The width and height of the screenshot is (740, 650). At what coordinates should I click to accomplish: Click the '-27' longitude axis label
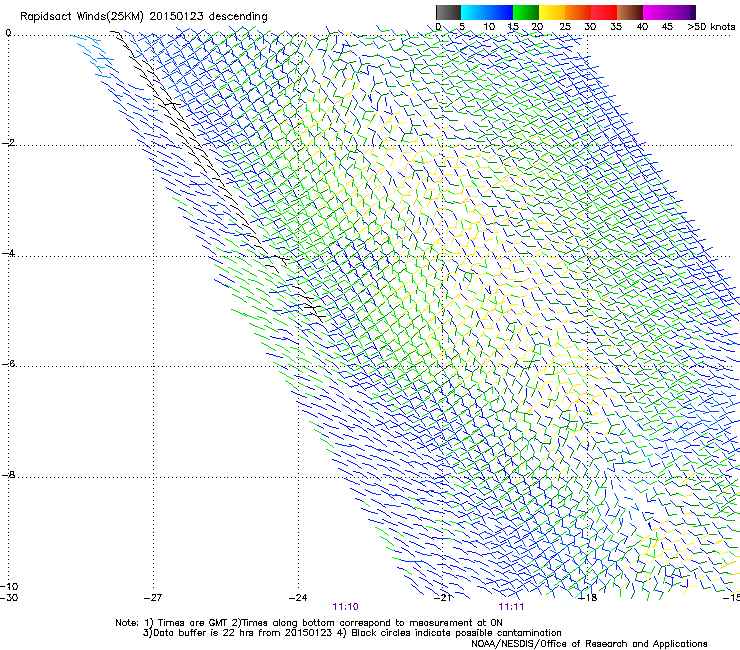[153, 598]
